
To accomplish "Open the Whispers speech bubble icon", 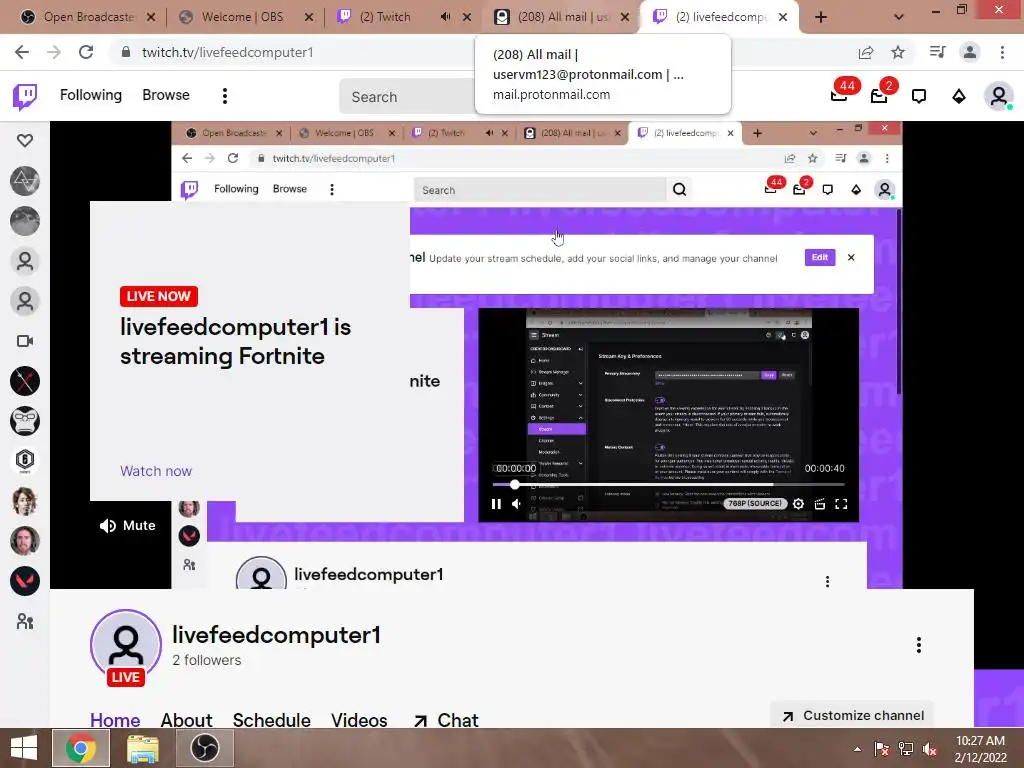I will click(x=919, y=97).
